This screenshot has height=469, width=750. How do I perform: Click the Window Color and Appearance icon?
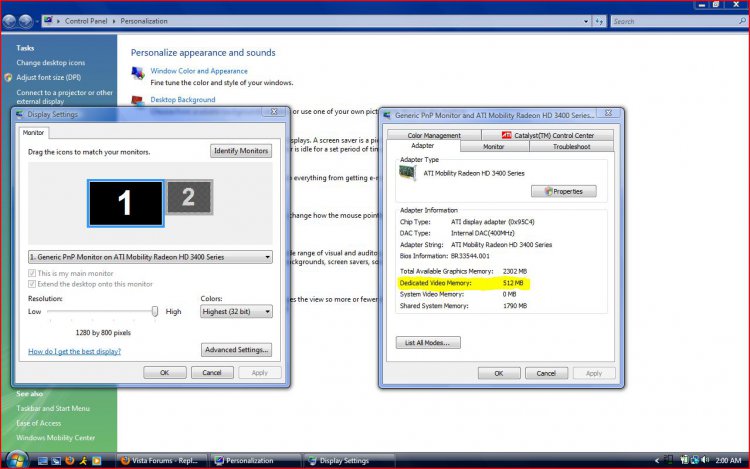138,73
